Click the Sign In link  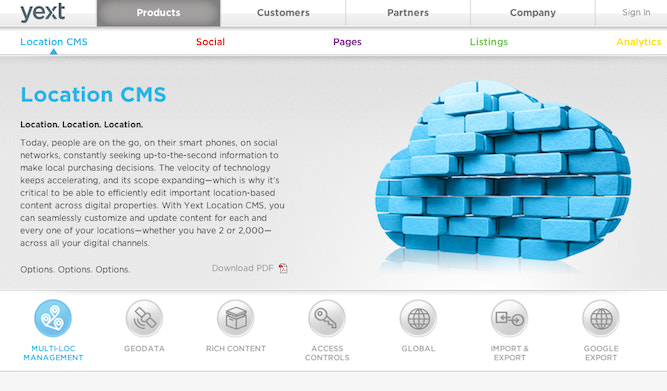[x=636, y=12]
